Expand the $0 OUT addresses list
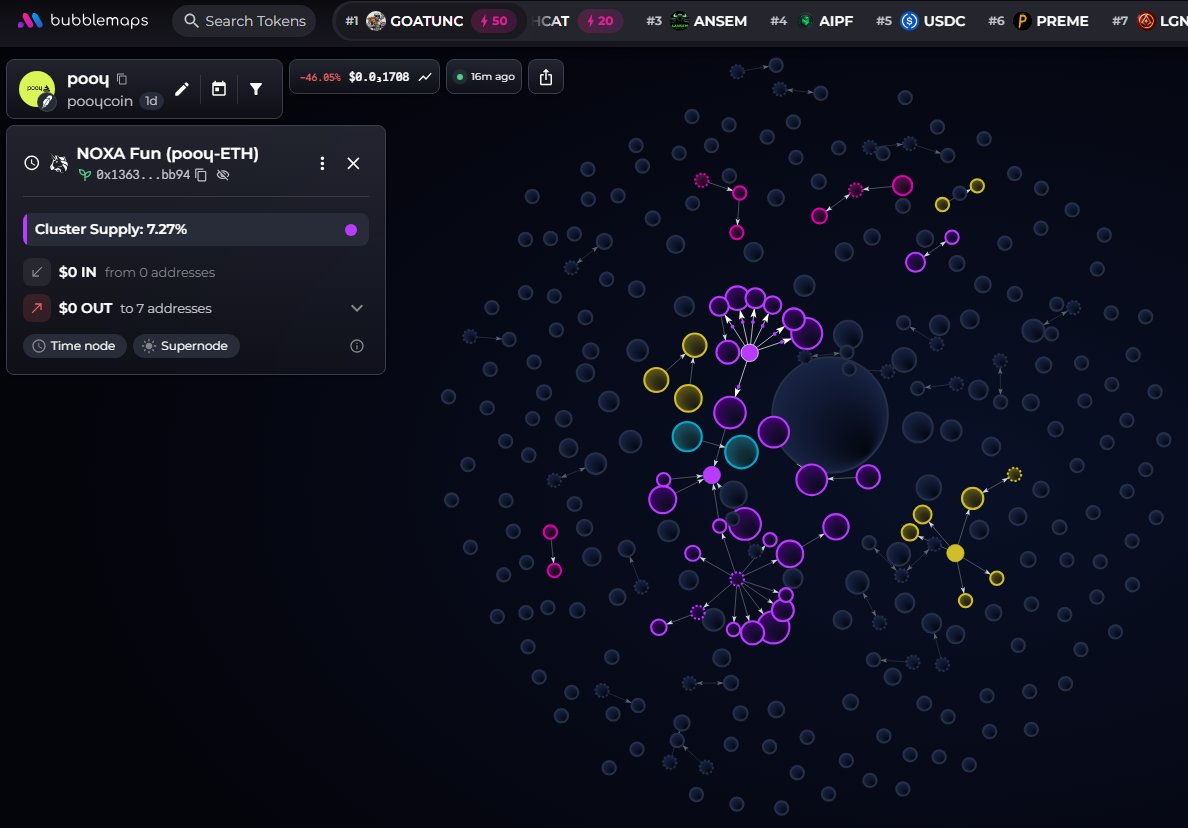The image size is (1188, 828). point(357,308)
